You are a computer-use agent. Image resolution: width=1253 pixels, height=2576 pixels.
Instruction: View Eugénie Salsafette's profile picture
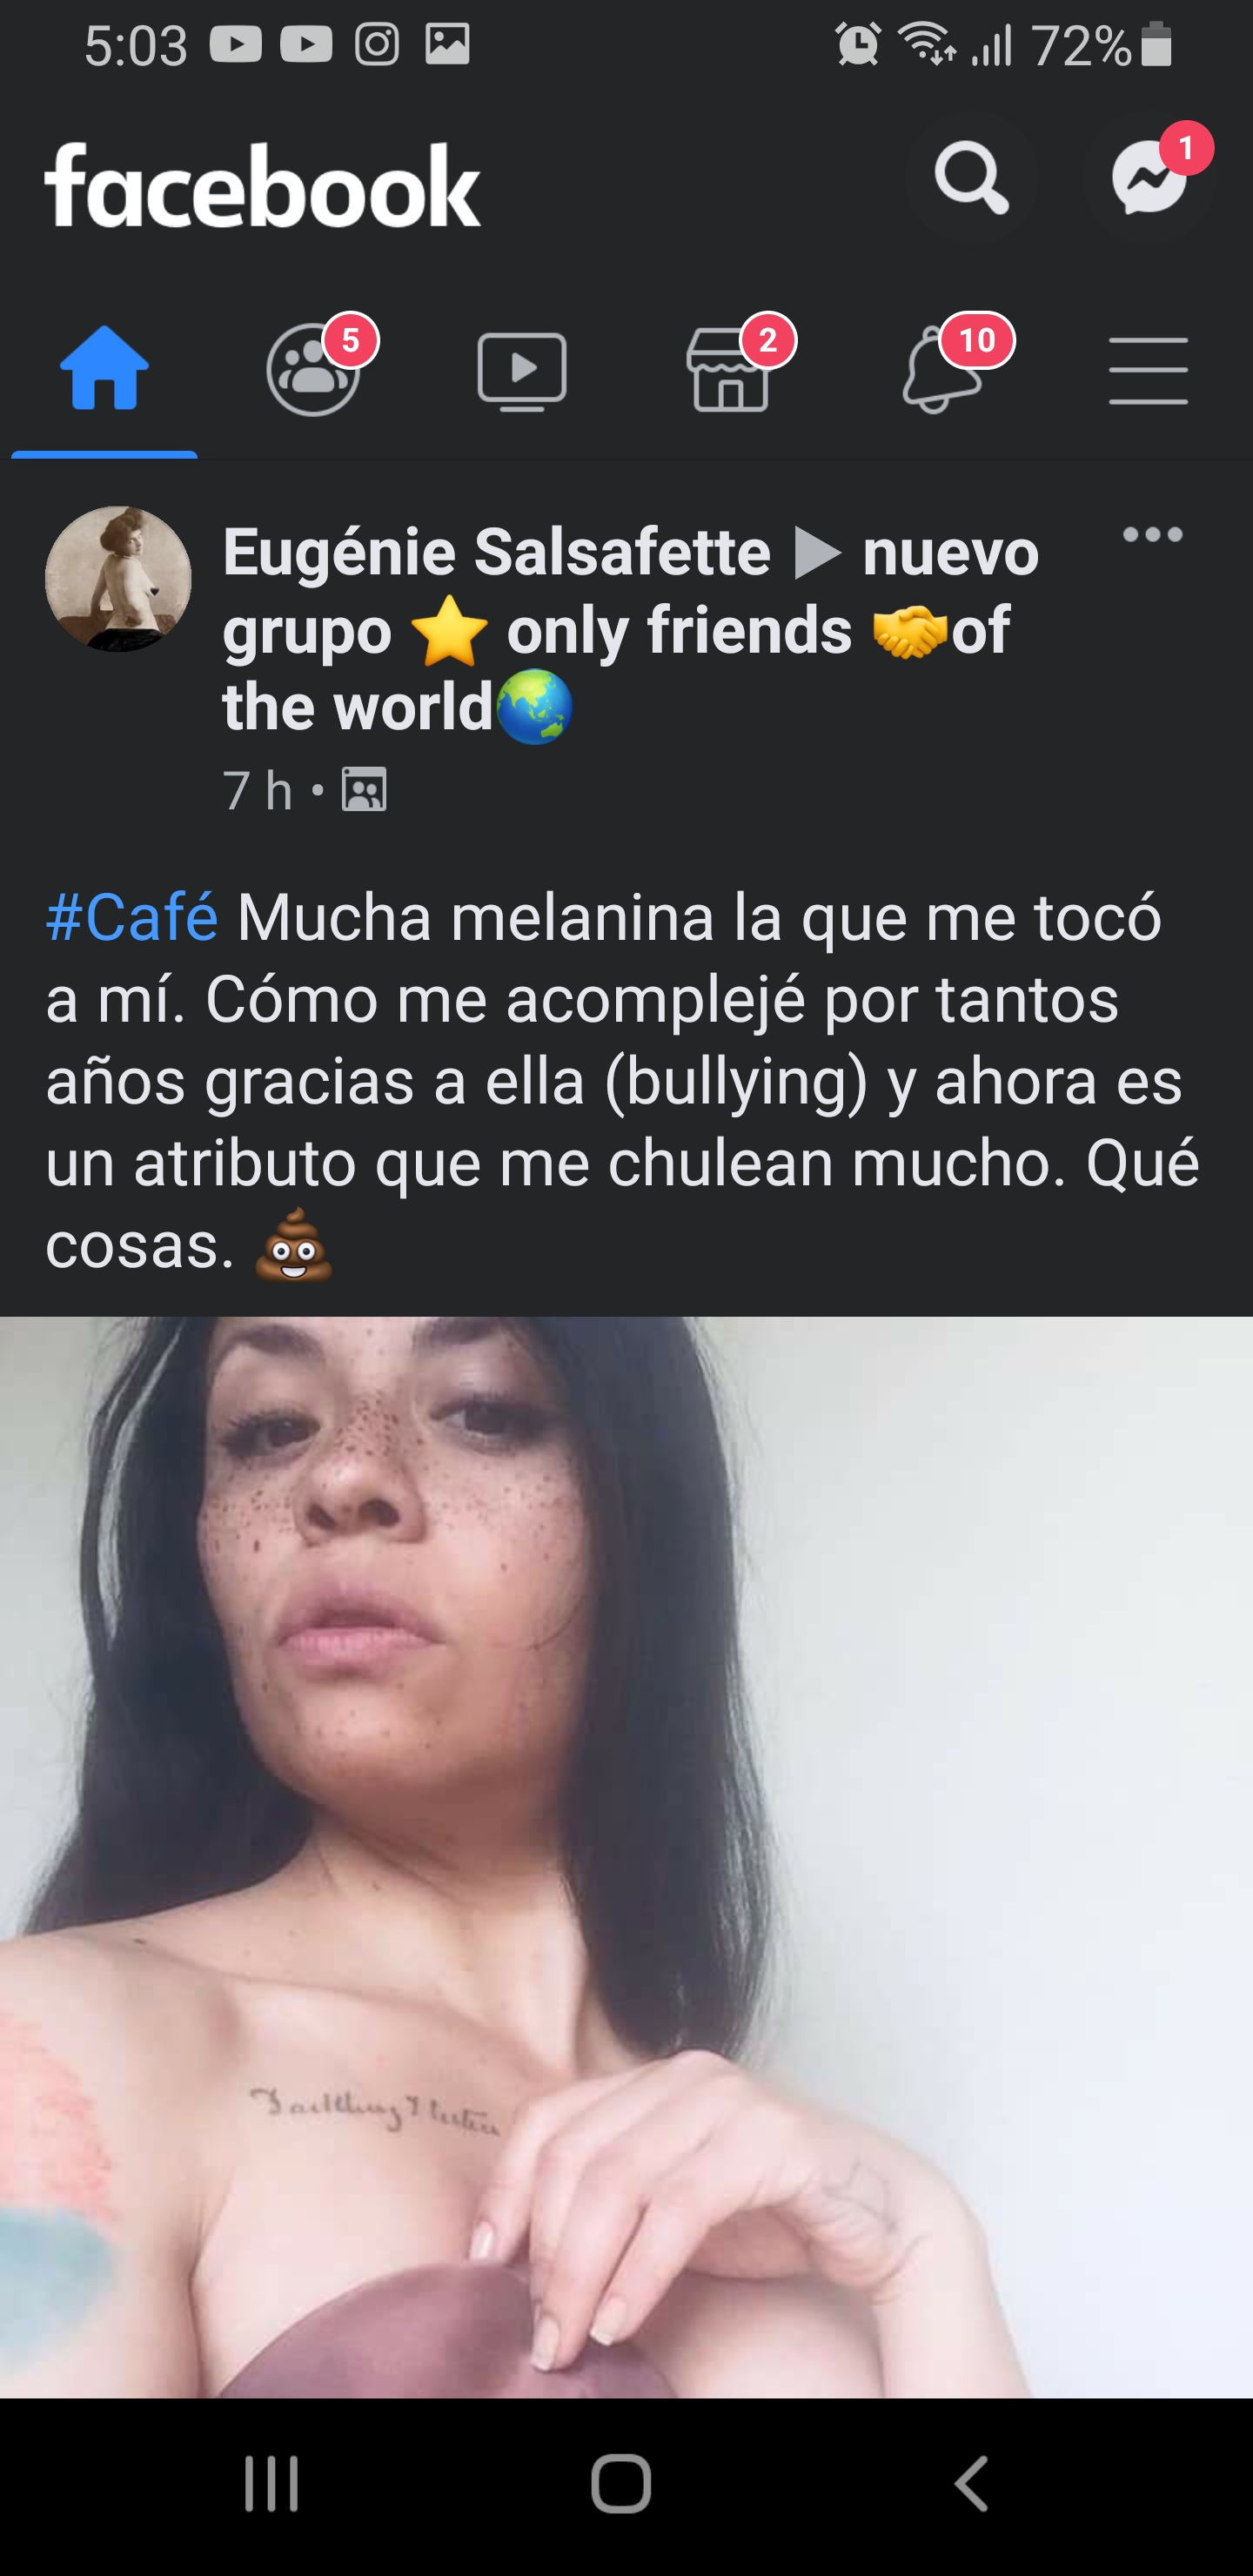click(118, 579)
